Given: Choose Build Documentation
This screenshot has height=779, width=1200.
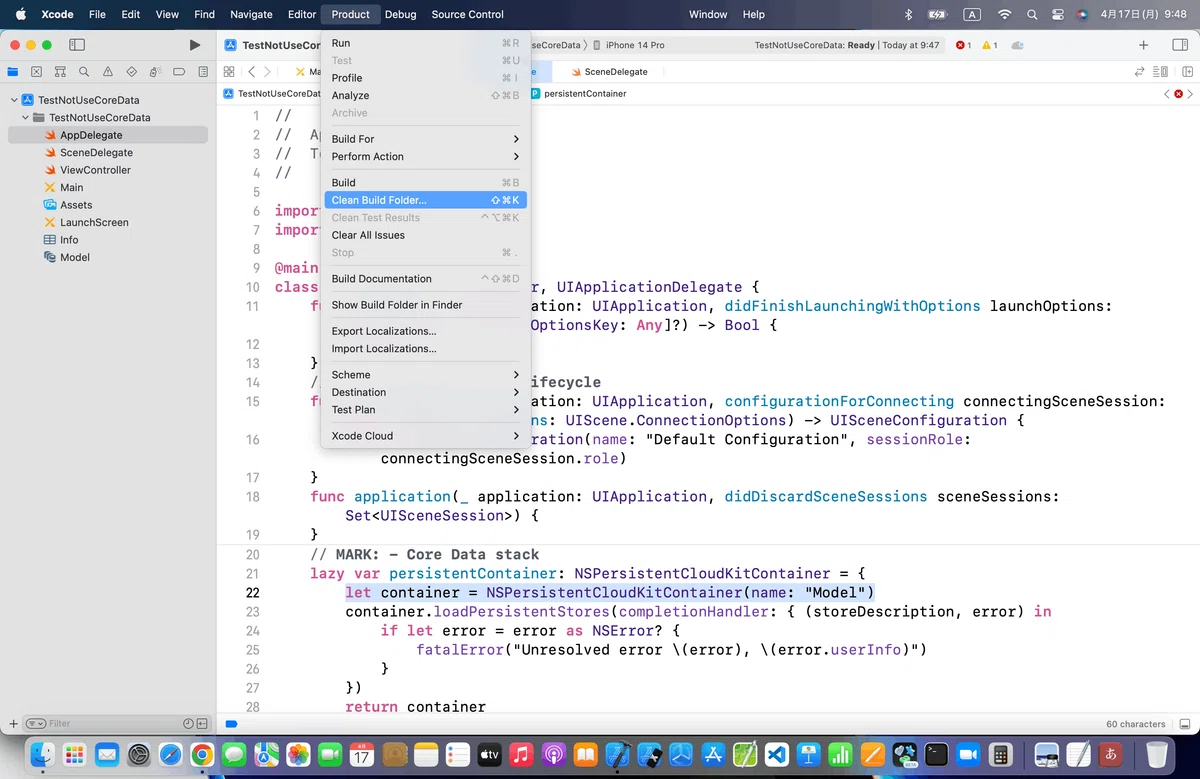Looking at the screenshot, I should [x=425, y=279].
